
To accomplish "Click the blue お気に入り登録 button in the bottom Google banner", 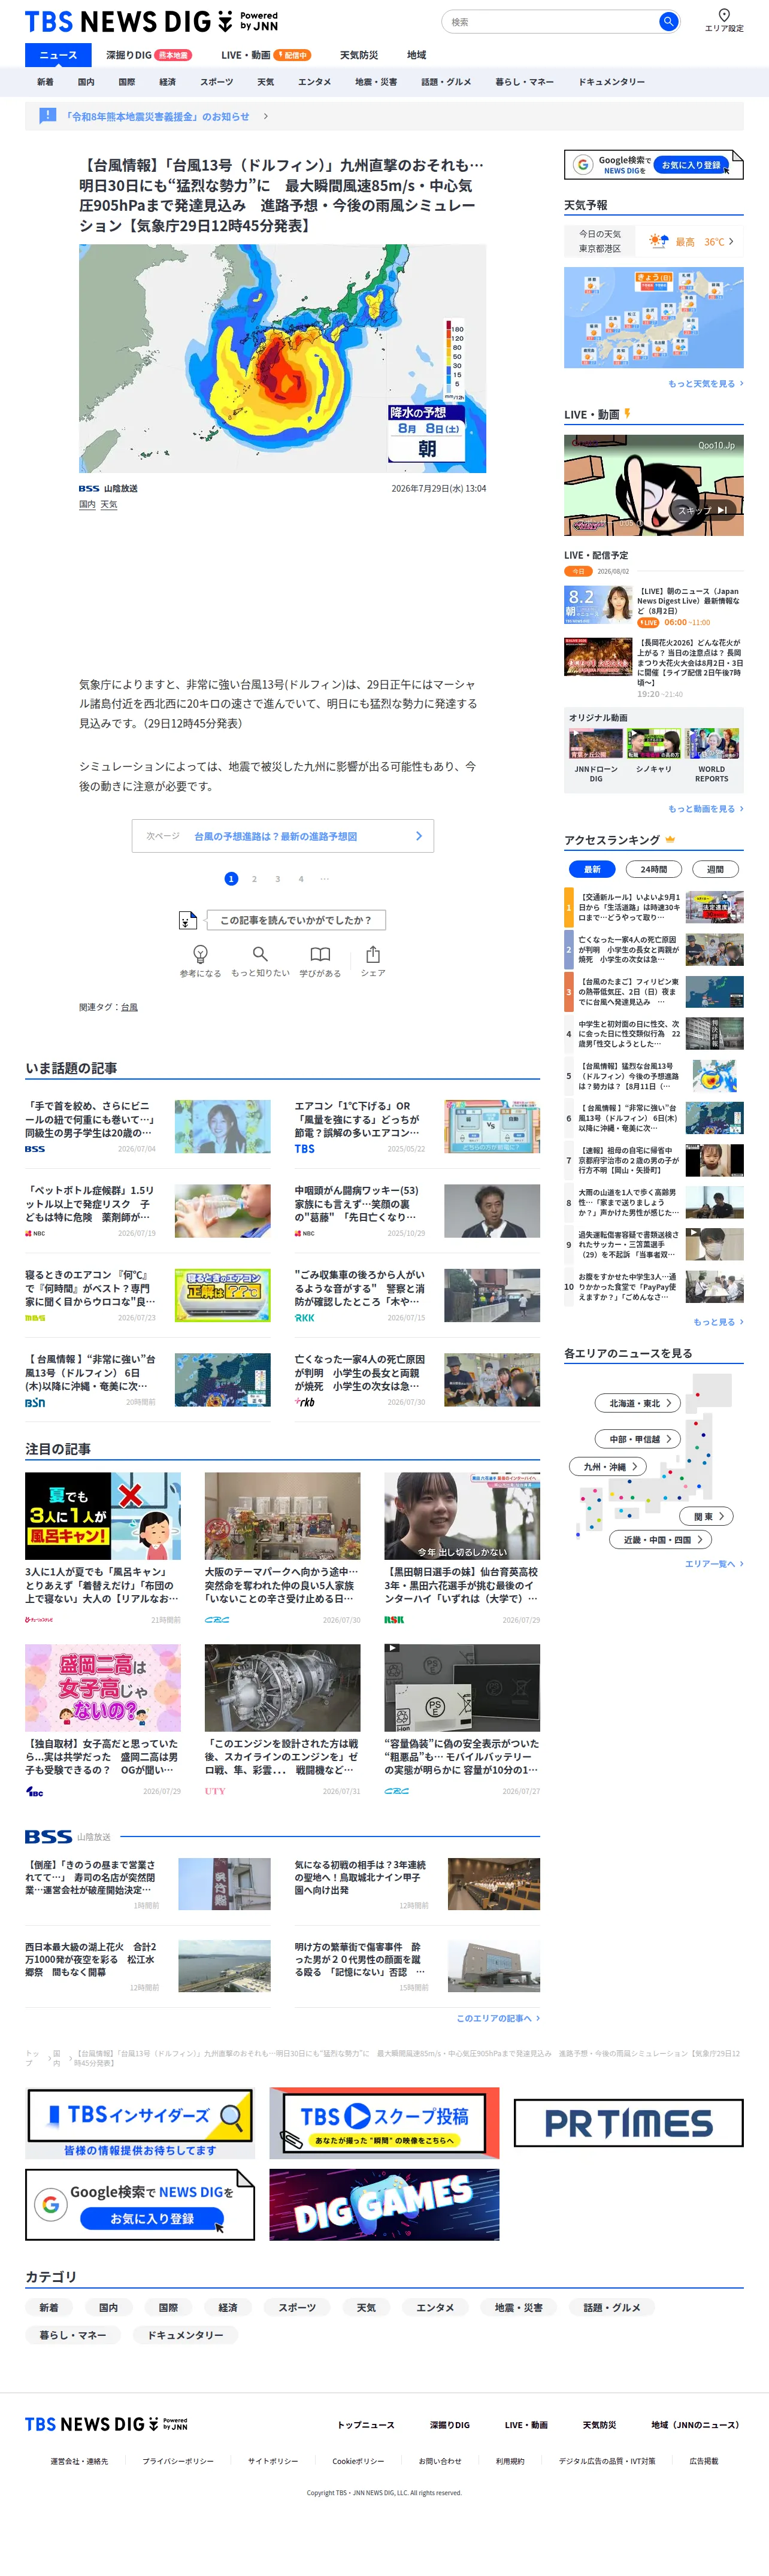I will 153,2218.
